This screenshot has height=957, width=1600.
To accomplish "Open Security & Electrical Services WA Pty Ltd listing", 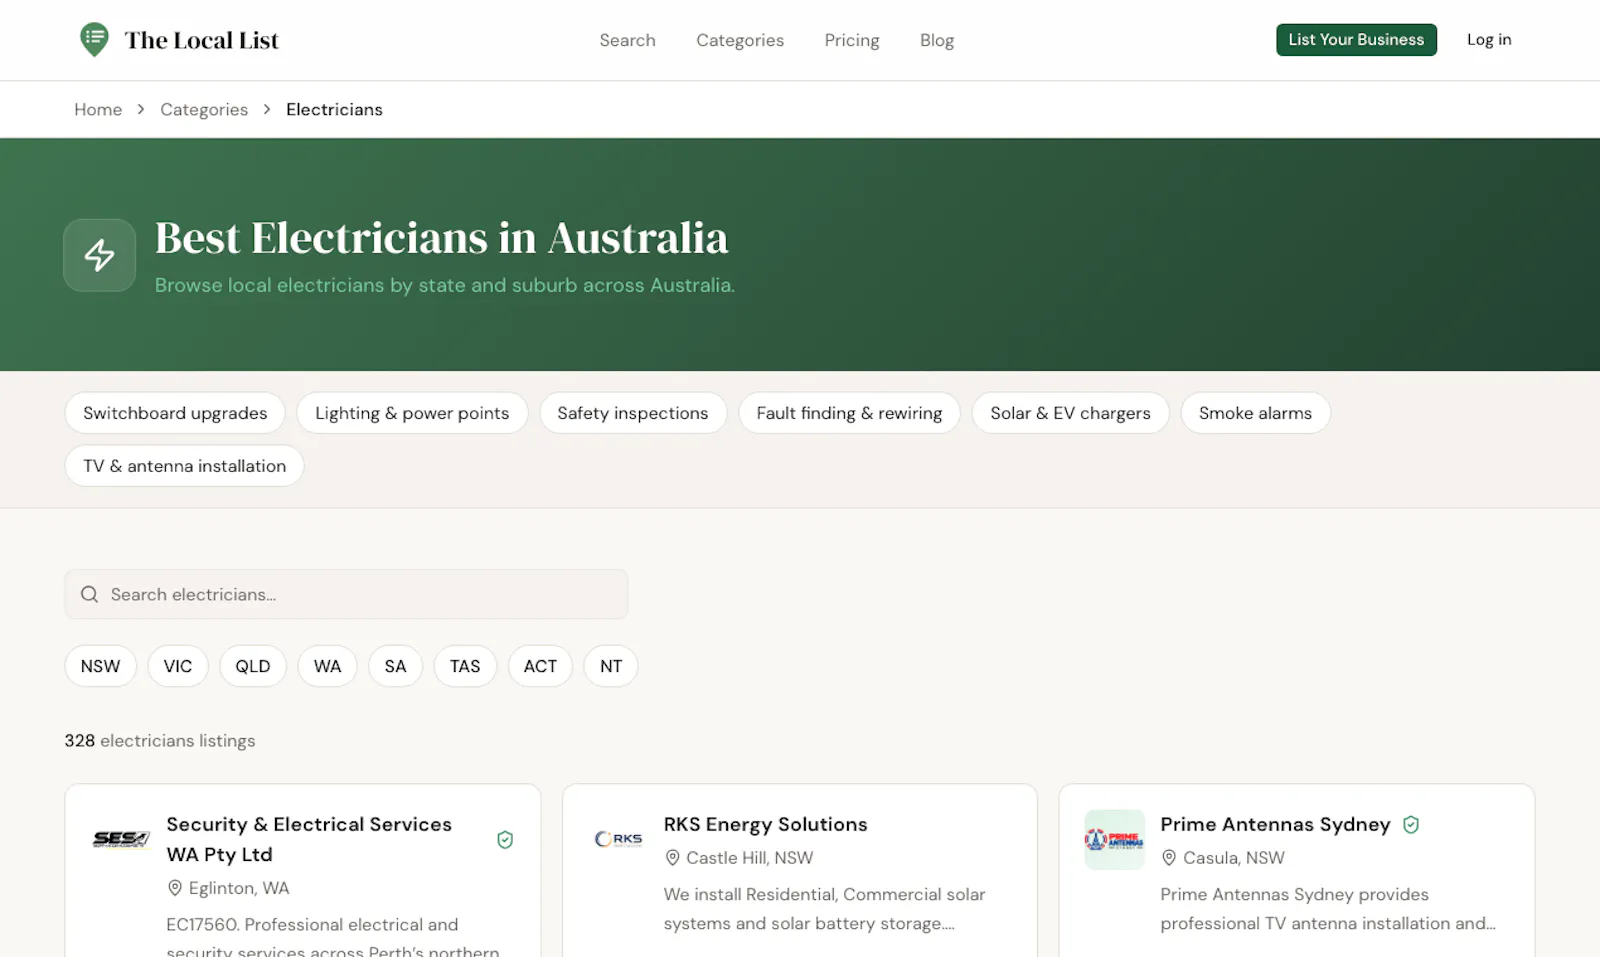I will (309, 839).
